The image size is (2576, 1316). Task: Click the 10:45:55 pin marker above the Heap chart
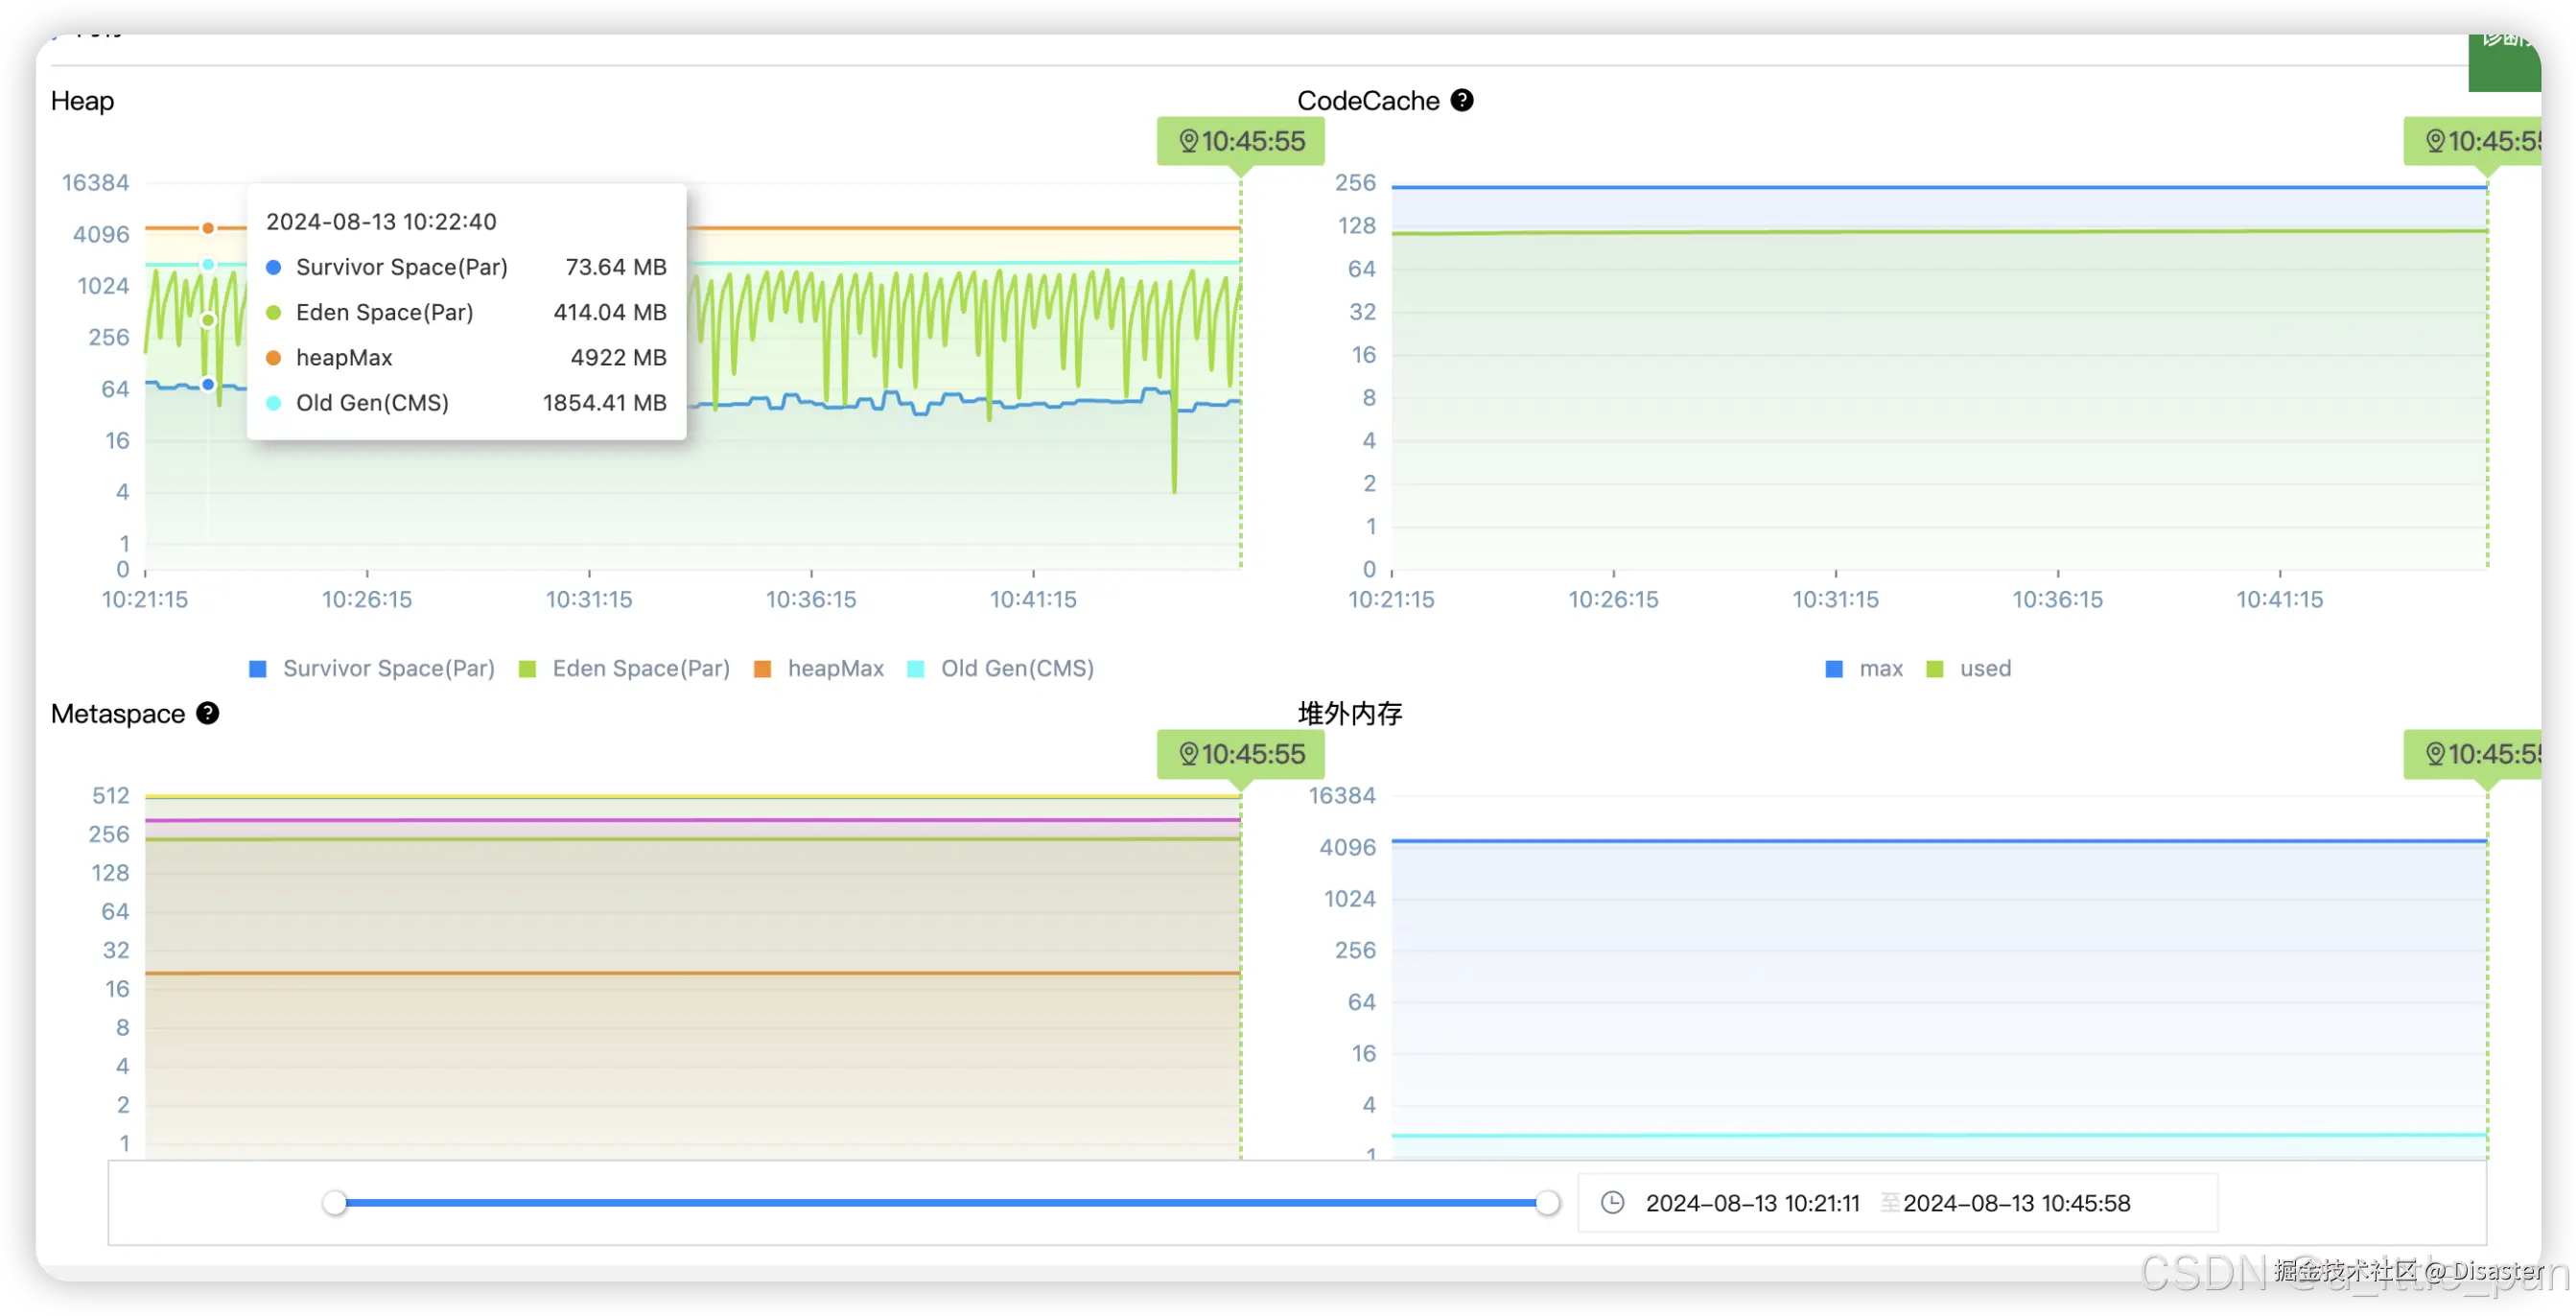(1241, 141)
